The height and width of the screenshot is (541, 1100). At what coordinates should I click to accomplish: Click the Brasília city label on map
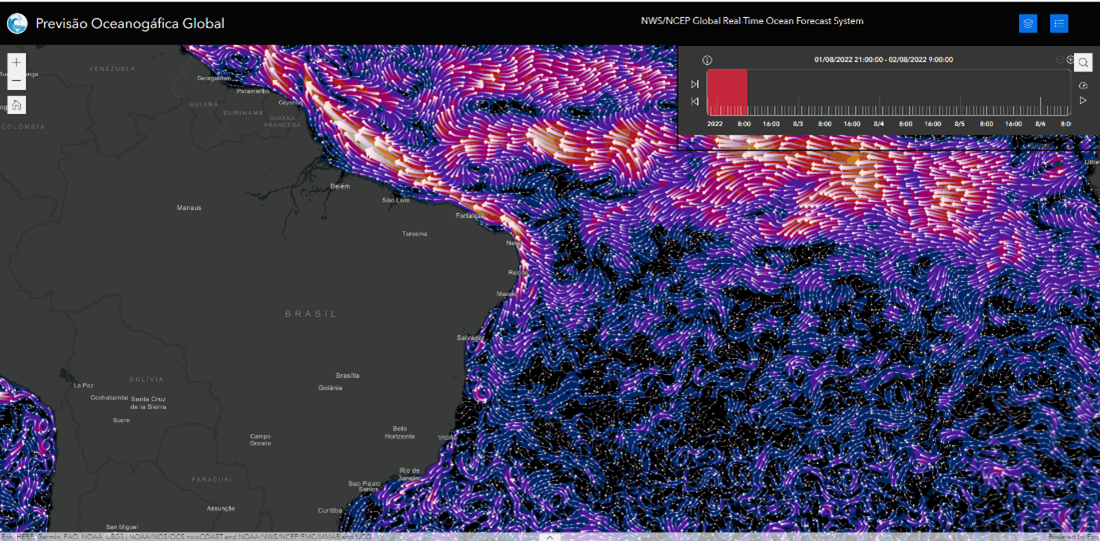[347, 376]
